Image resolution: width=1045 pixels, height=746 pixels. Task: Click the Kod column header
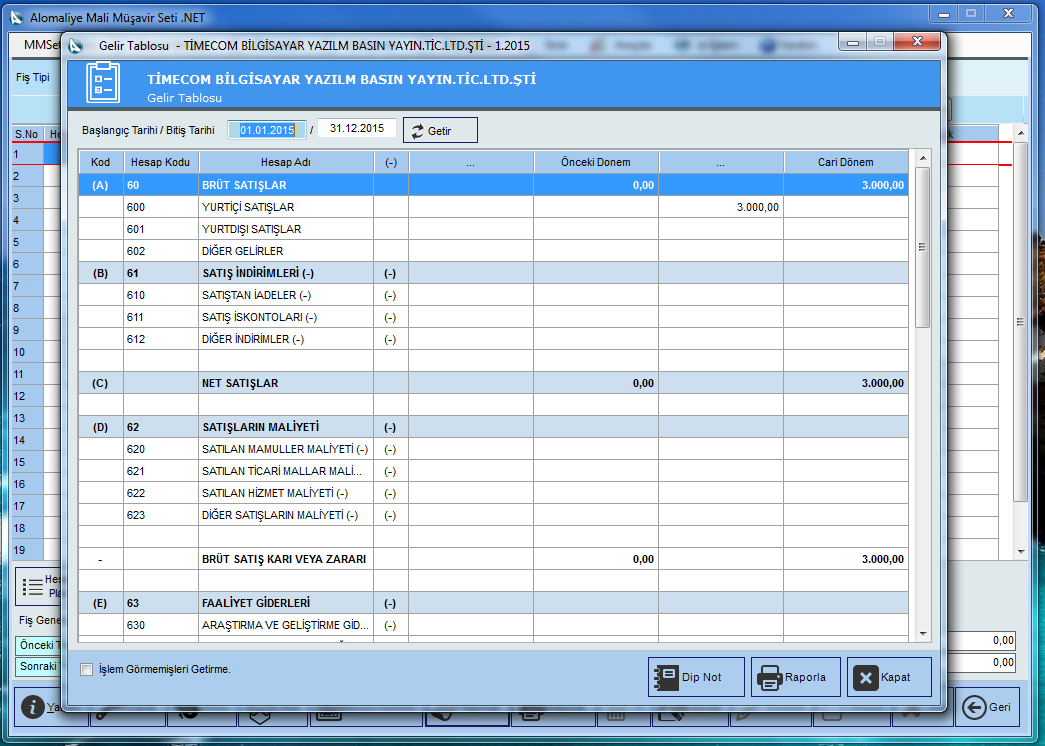coord(101,162)
